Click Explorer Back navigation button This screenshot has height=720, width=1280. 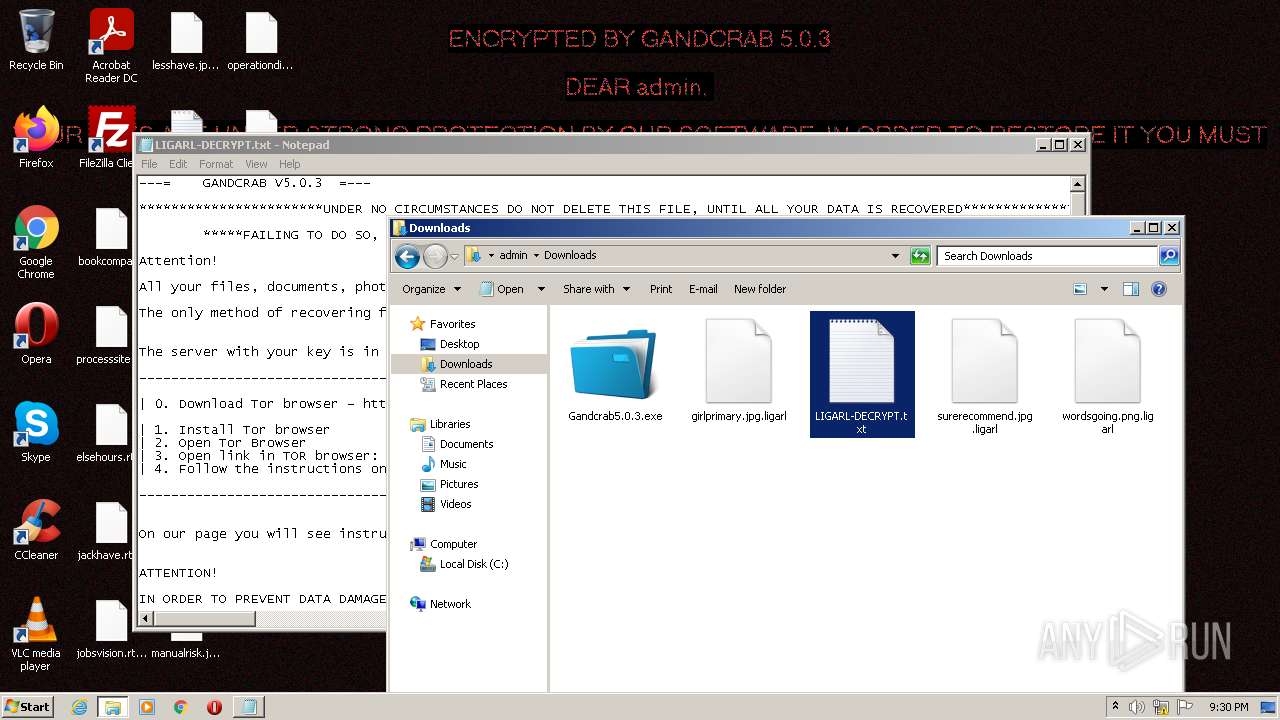click(x=407, y=257)
